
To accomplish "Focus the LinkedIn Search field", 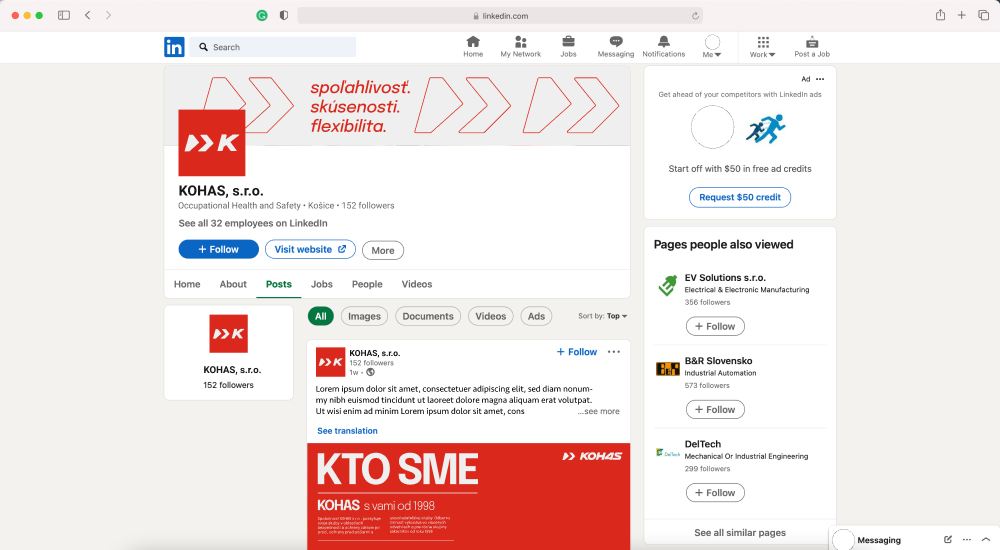I will (273, 47).
